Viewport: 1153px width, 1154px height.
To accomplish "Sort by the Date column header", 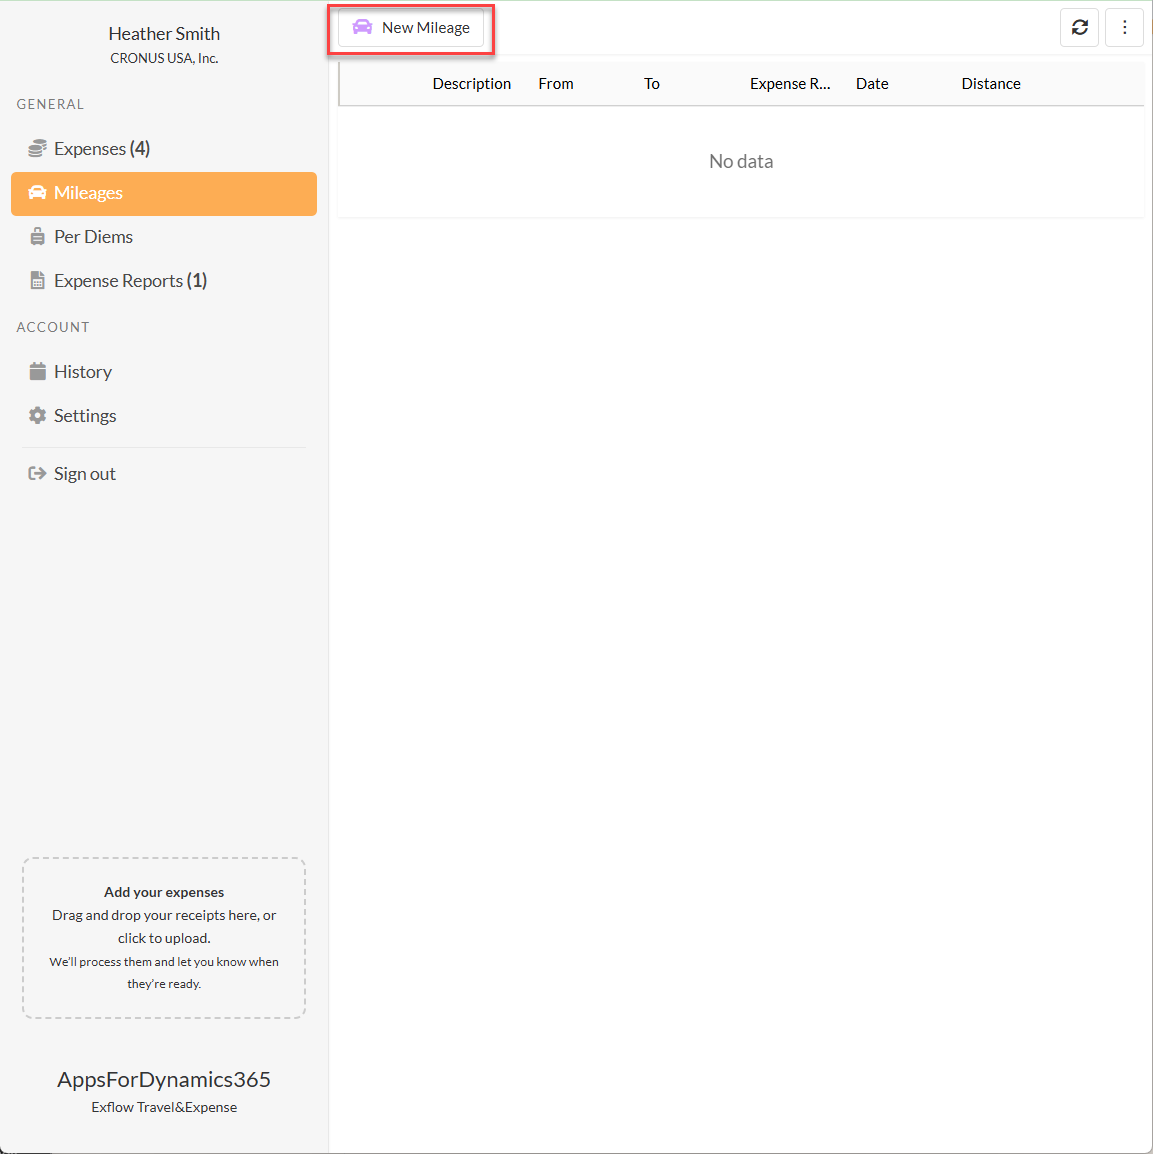I will [x=872, y=84].
